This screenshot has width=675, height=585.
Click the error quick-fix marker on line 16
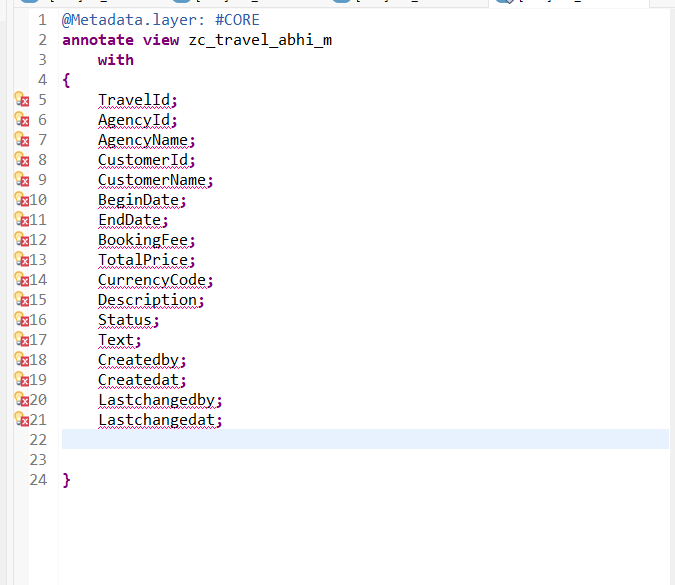22,319
